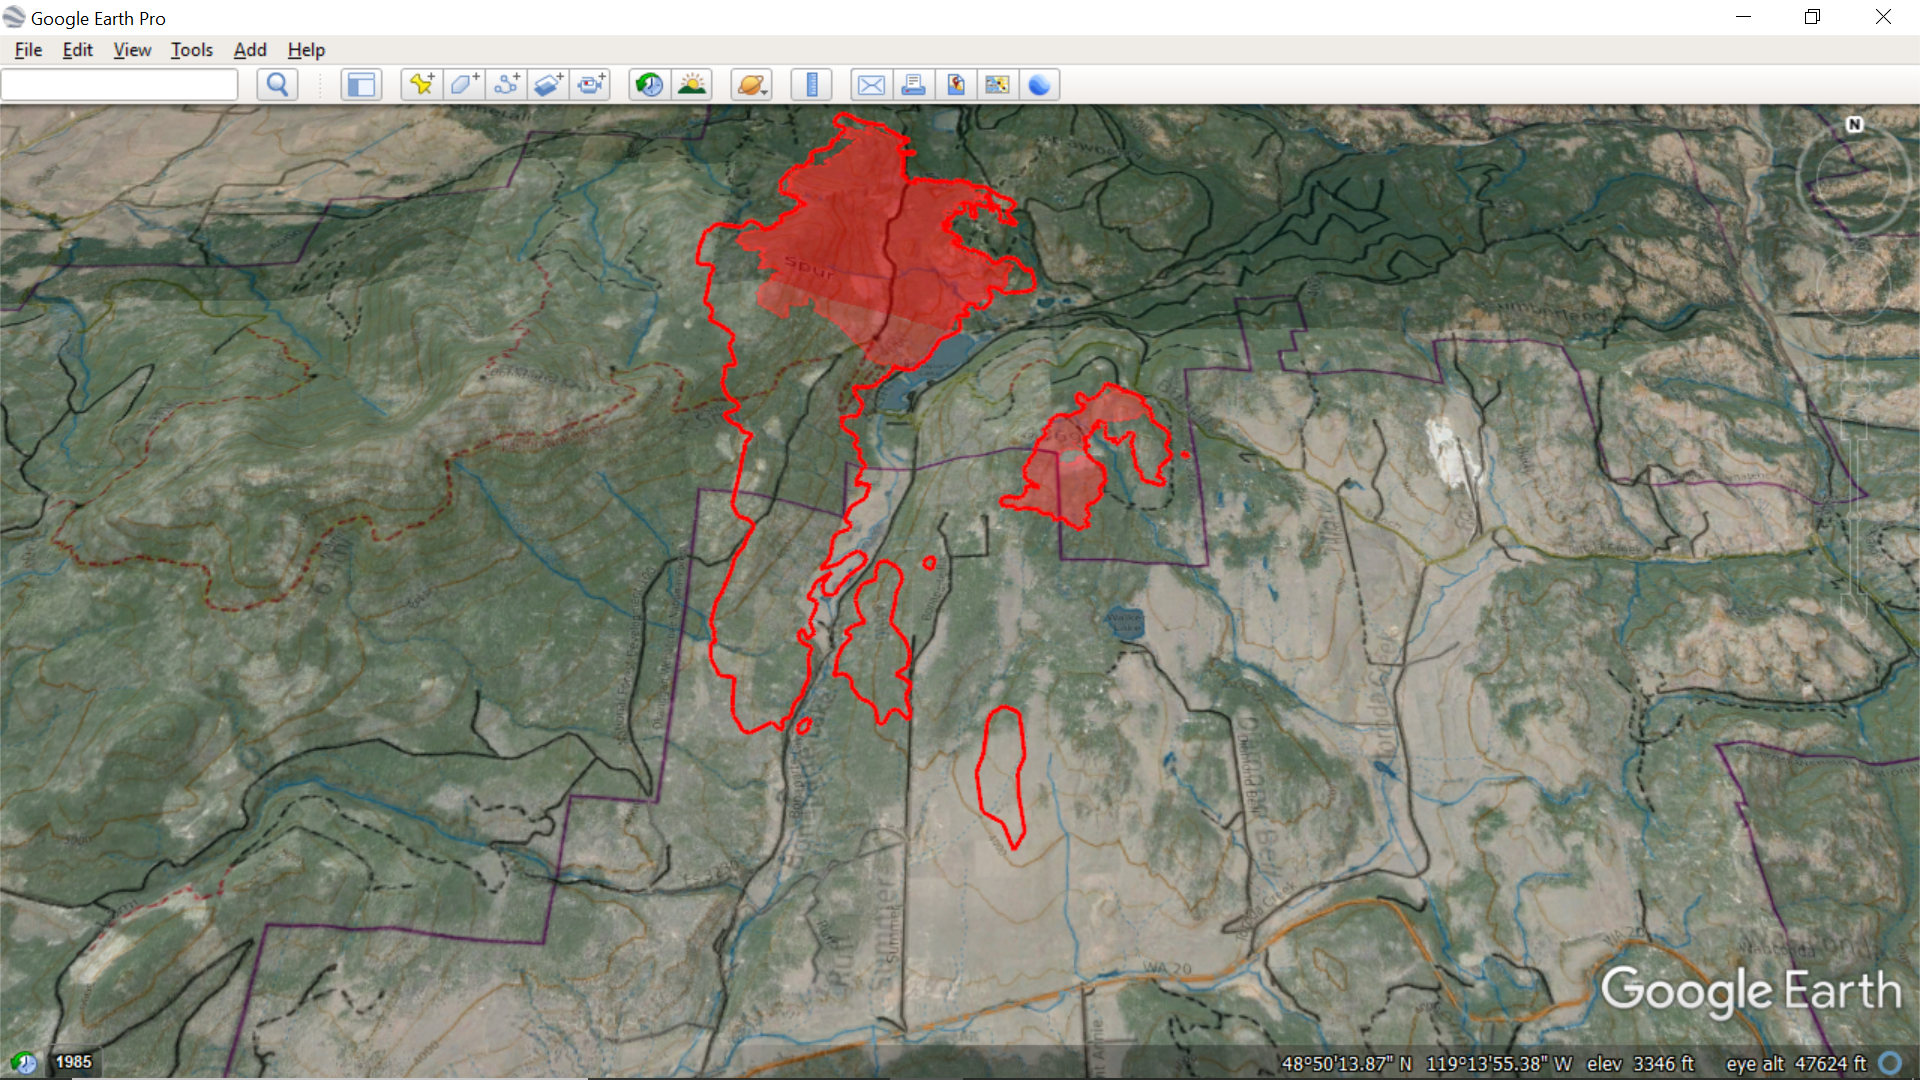Add a placemark with pushpin icon

pos(422,85)
